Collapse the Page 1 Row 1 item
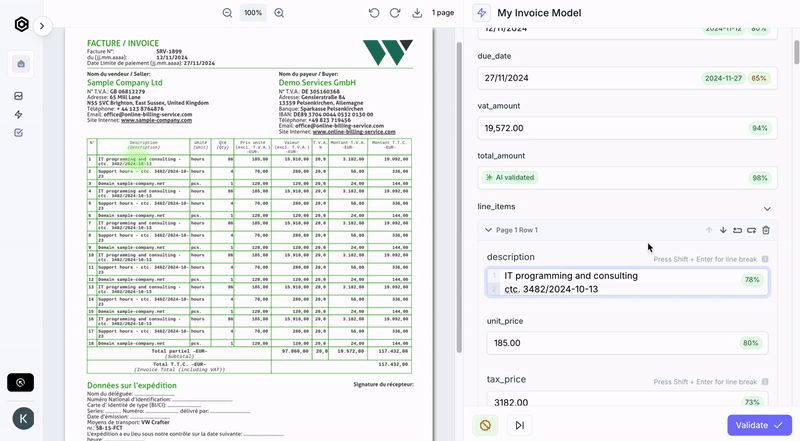The height and width of the screenshot is (441, 800). (x=488, y=230)
